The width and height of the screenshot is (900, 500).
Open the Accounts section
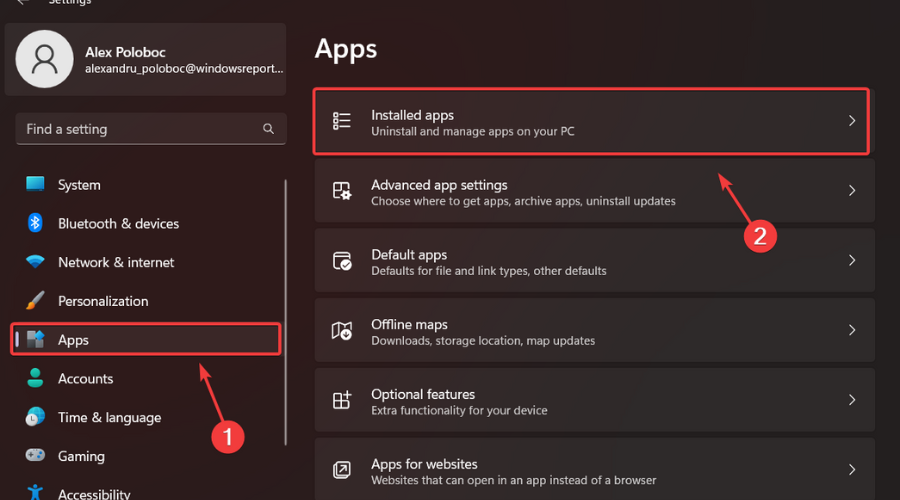85,379
